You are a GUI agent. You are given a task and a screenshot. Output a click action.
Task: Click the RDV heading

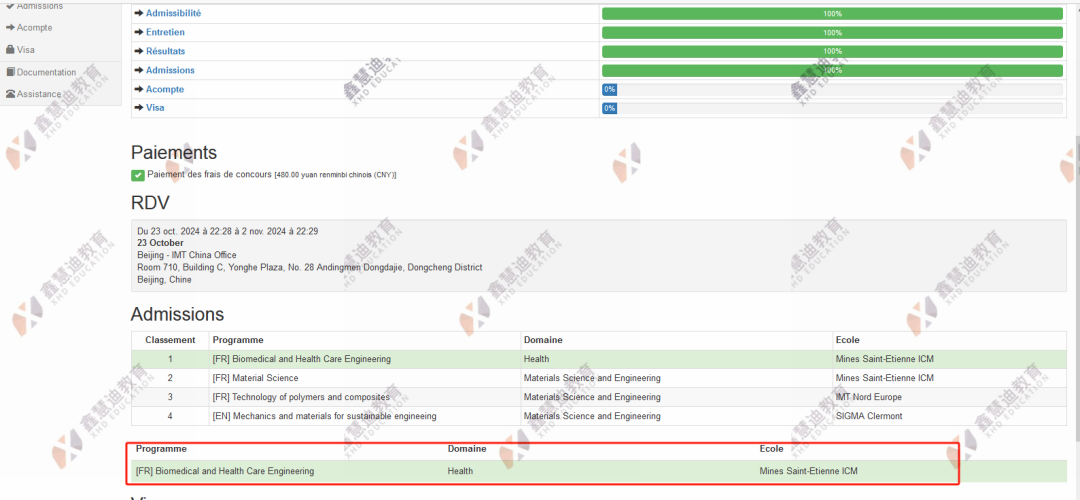click(150, 202)
